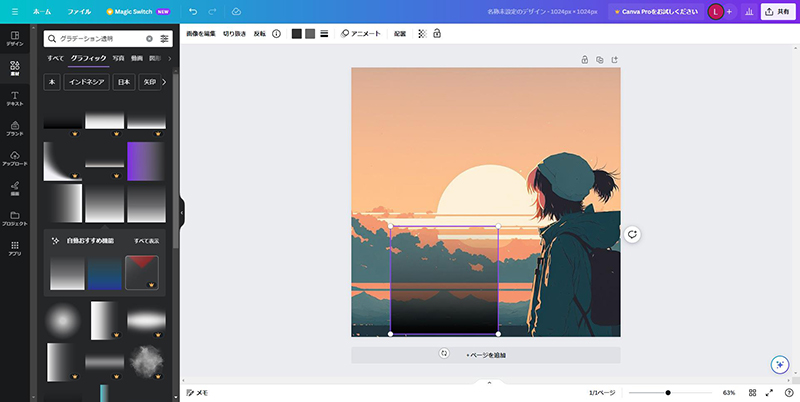Image resolution: width=800 pixels, height=402 pixels.
Task: Click 画像を編集
Action: [201, 34]
